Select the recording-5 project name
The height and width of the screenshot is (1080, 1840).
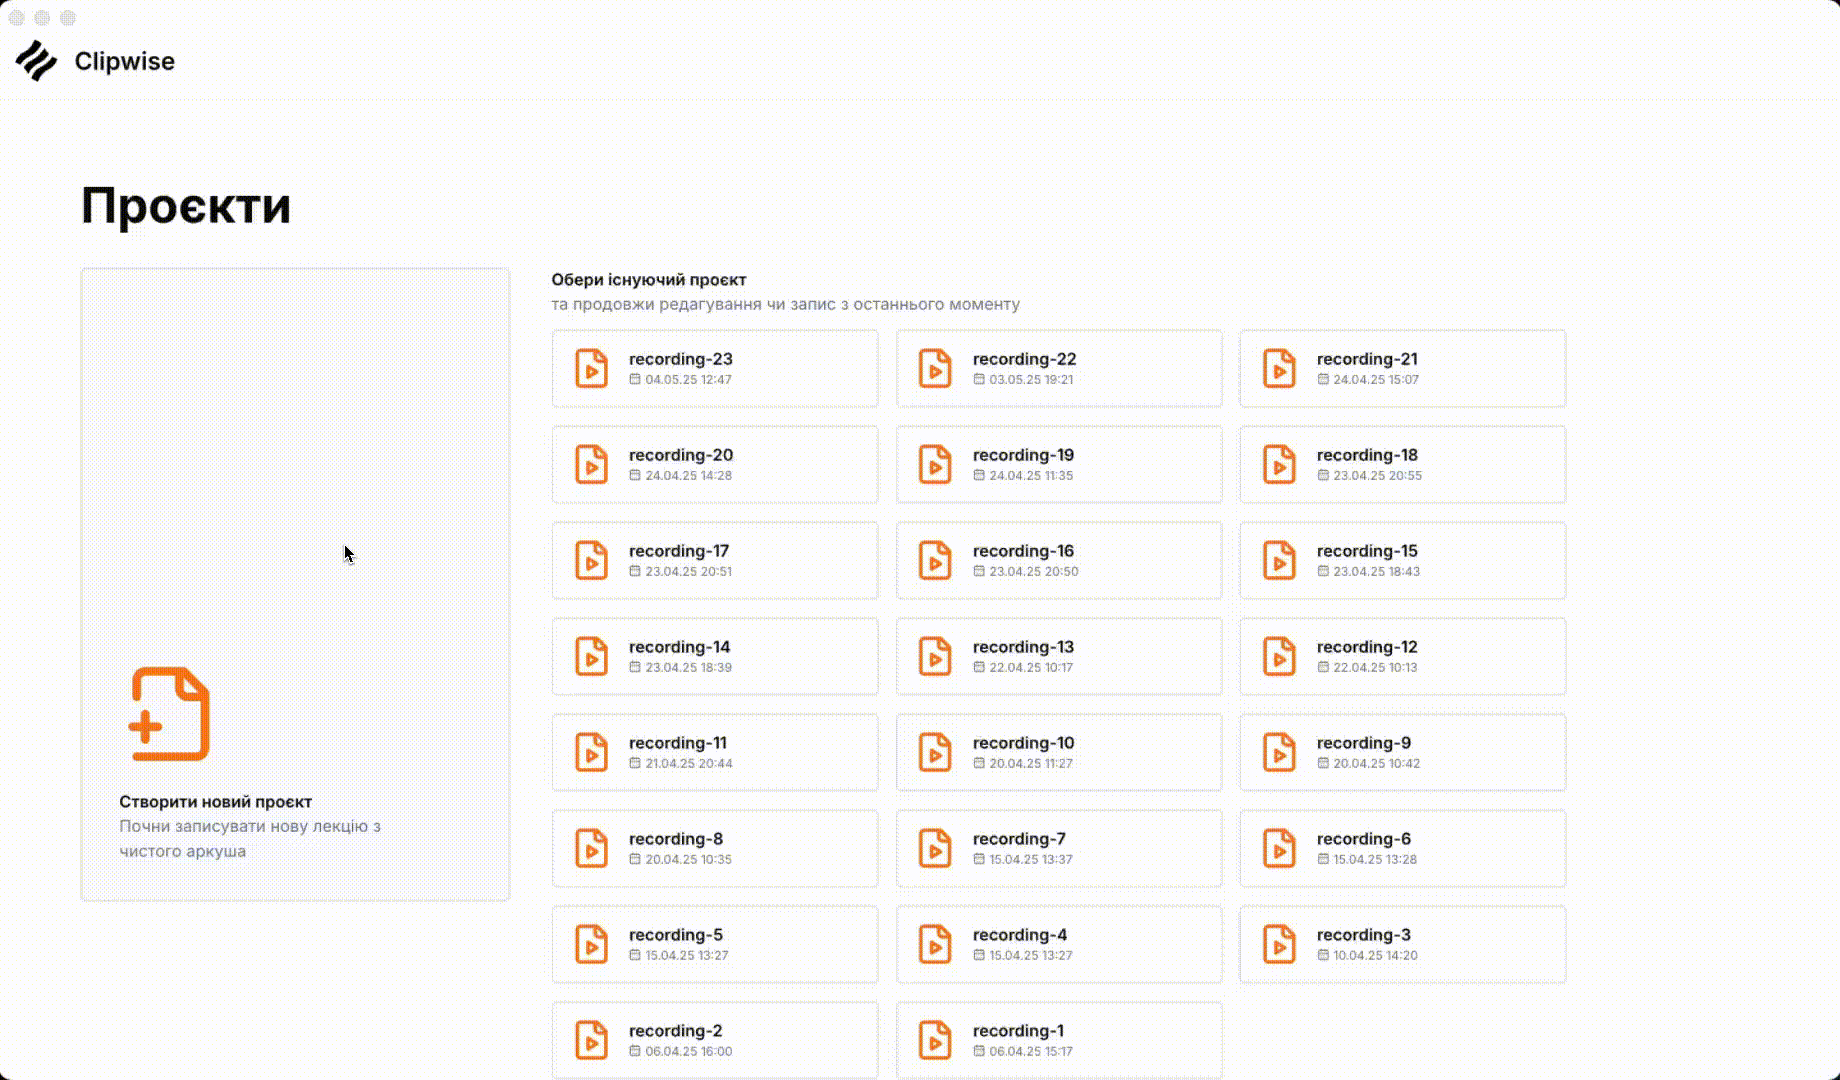pos(676,935)
